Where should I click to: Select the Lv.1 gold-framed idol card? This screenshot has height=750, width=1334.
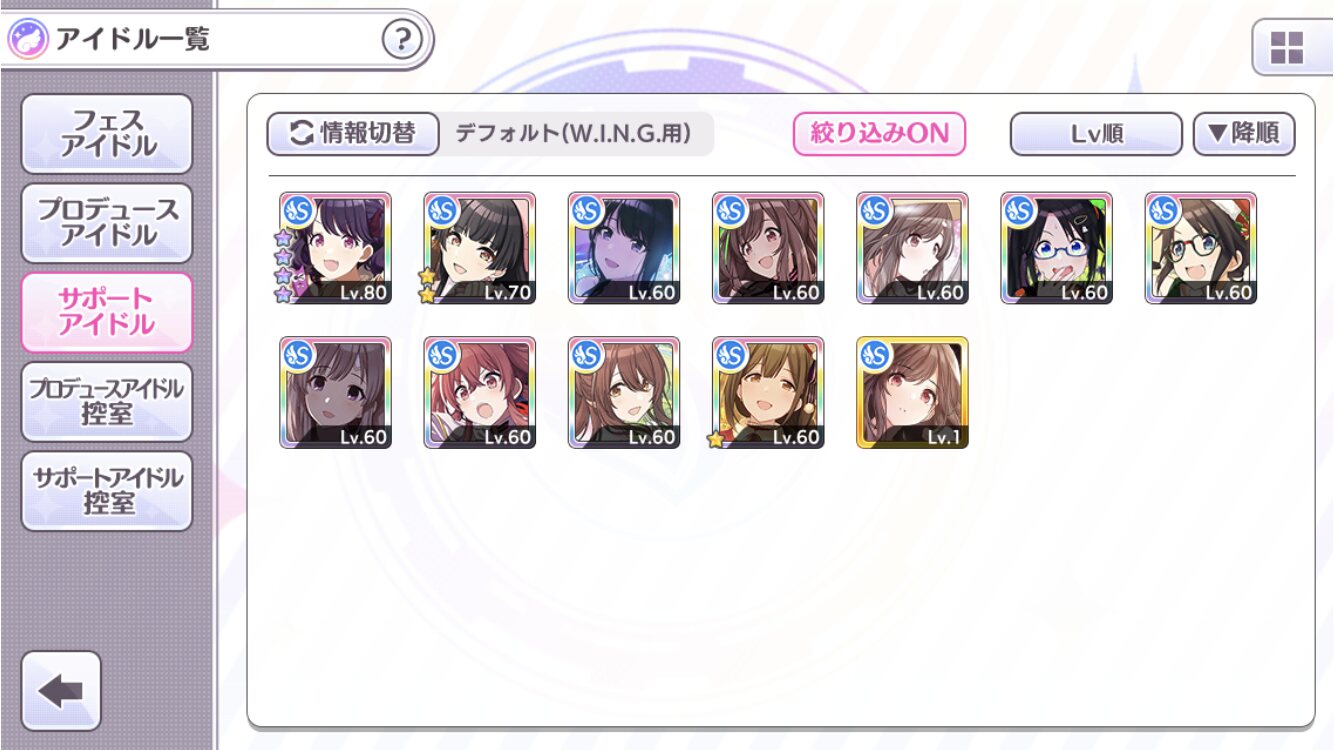pos(912,392)
